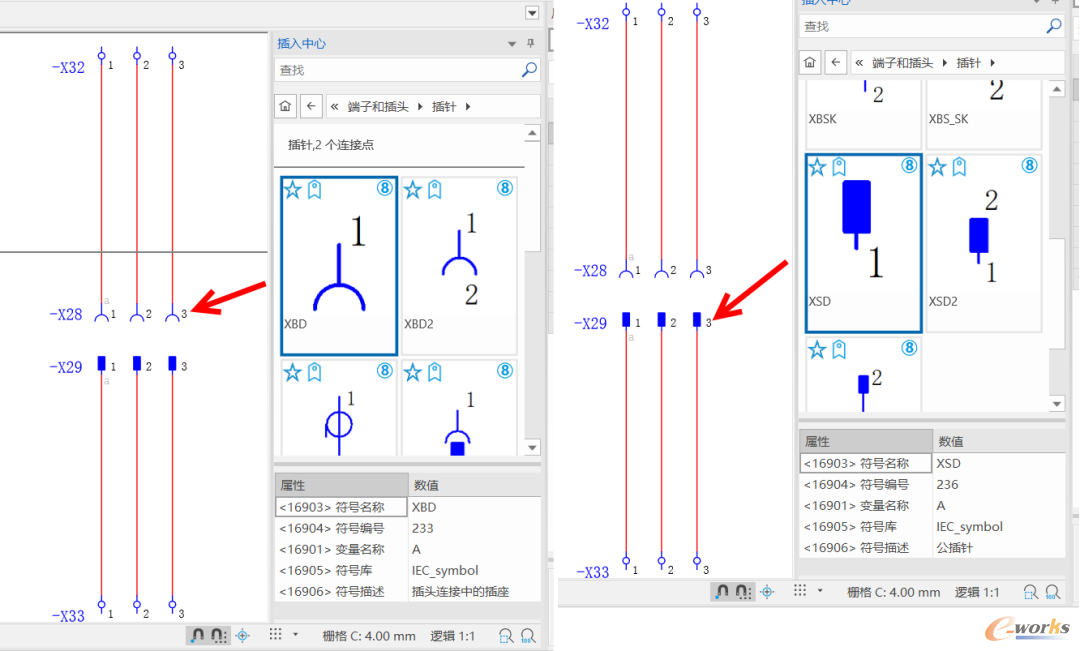This screenshot has width=1080, height=651.
Task: Expand the arrow after 插针 in left breadcrumb
Action: [x=468, y=106]
